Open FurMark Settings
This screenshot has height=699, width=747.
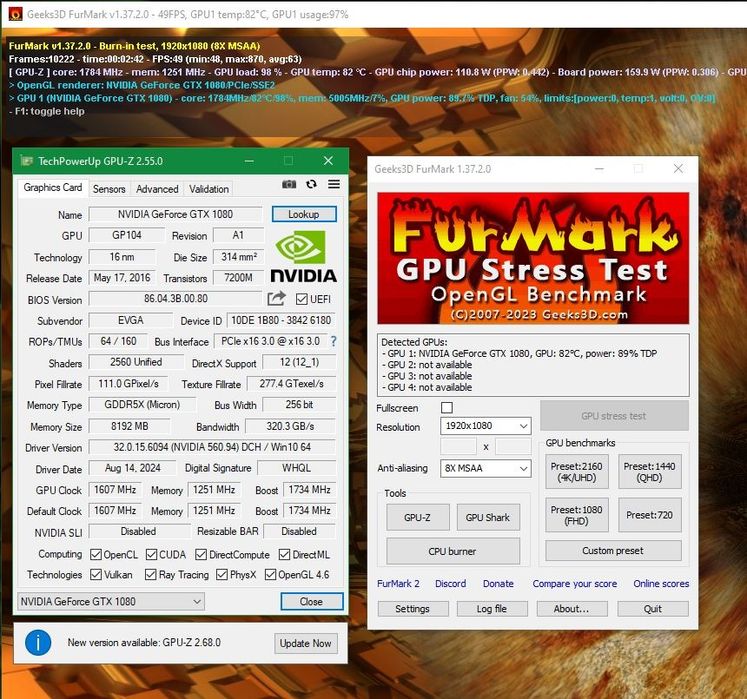pos(413,608)
